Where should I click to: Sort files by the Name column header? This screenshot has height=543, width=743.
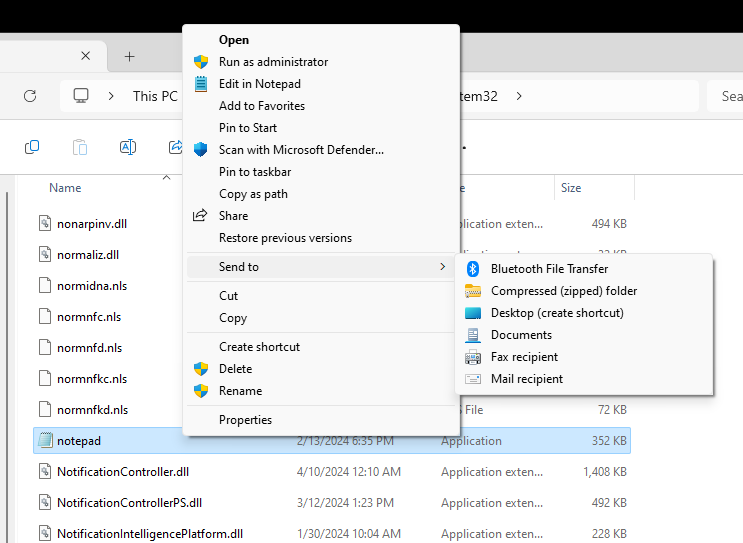click(65, 188)
